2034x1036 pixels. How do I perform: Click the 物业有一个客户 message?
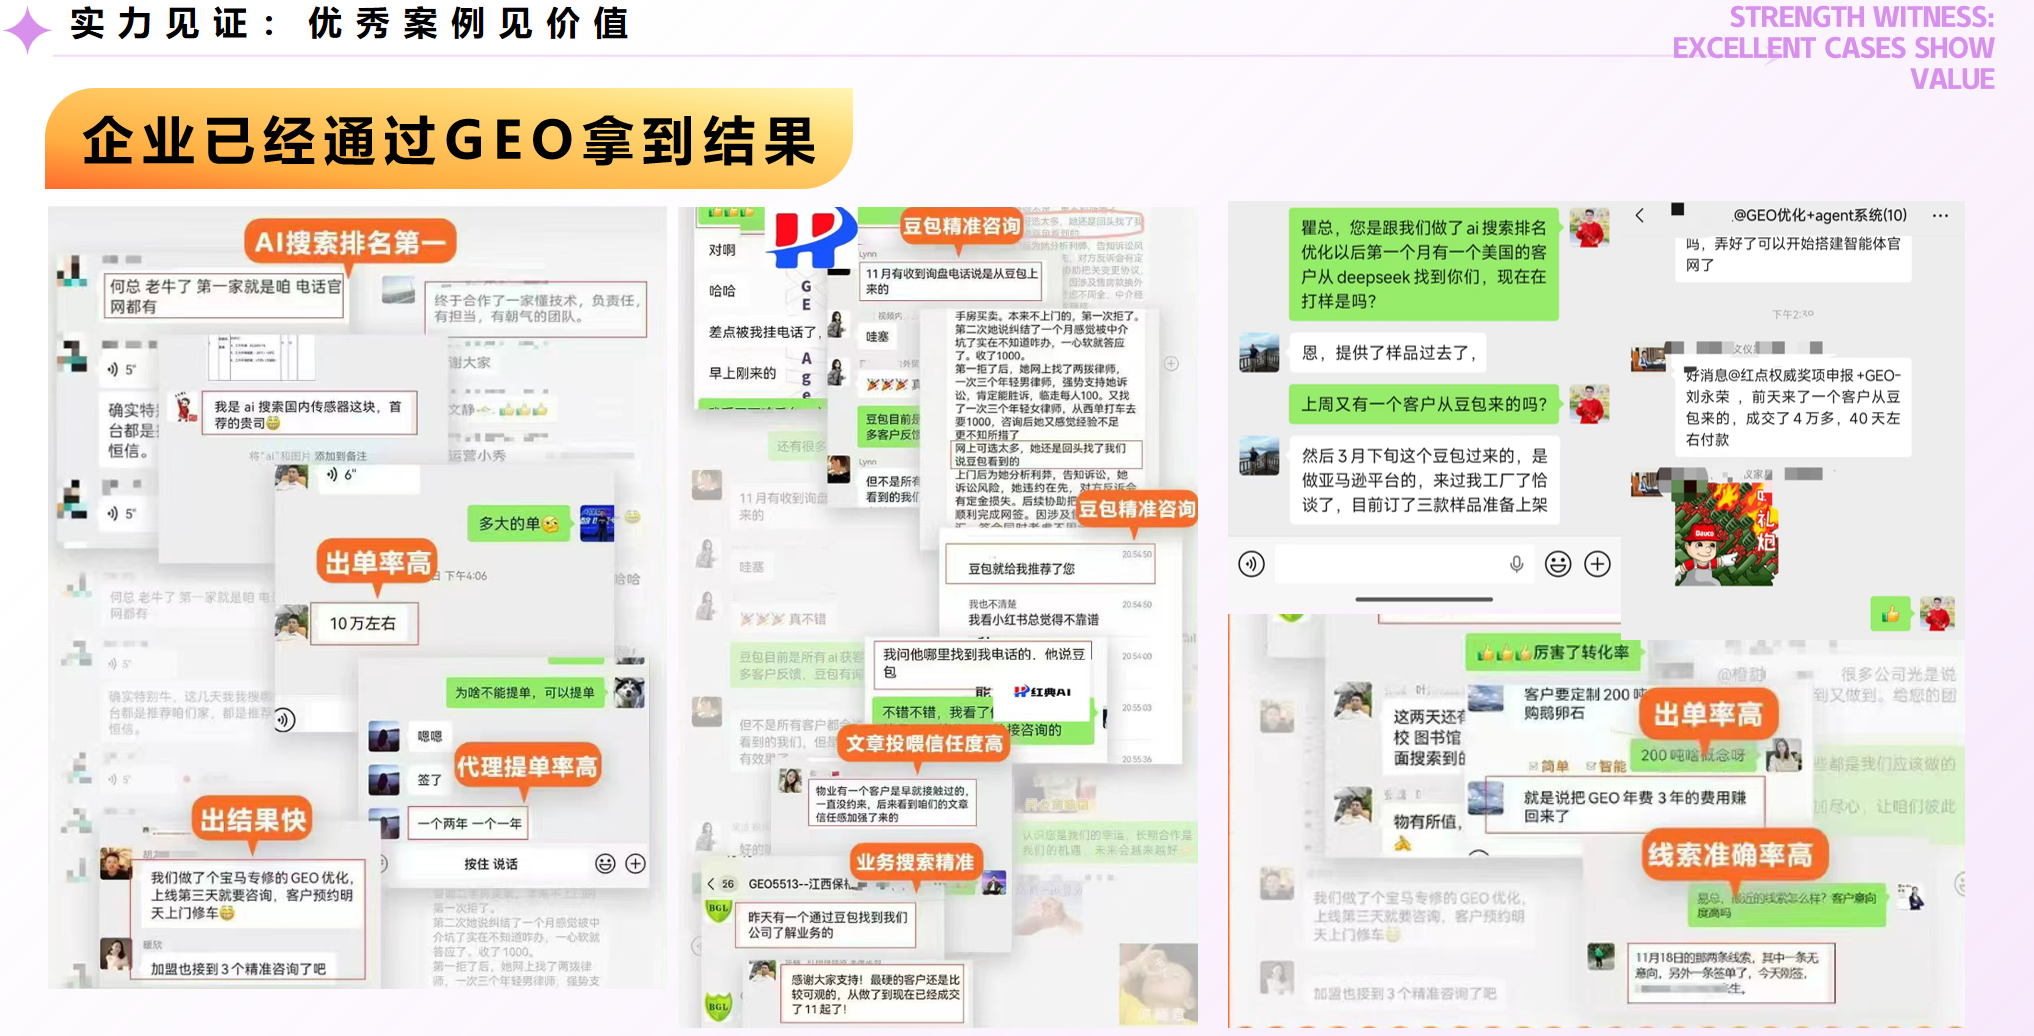(892, 804)
